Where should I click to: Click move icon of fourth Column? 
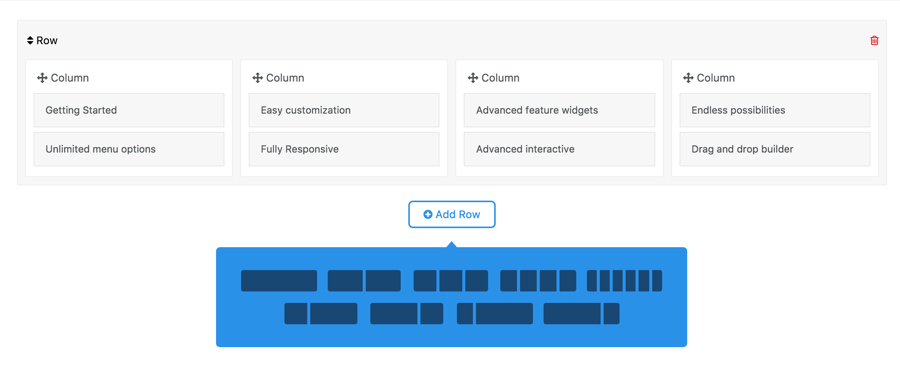[688, 78]
